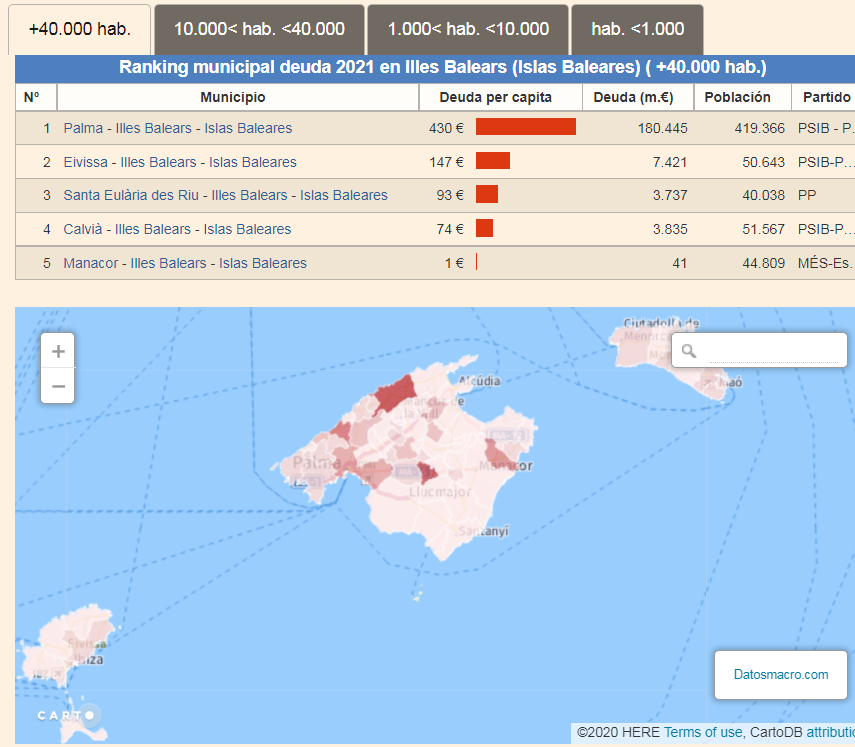The height and width of the screenshot is (747, 855).
Task: Open Eivissa municipality link
Action: (179, 162)
